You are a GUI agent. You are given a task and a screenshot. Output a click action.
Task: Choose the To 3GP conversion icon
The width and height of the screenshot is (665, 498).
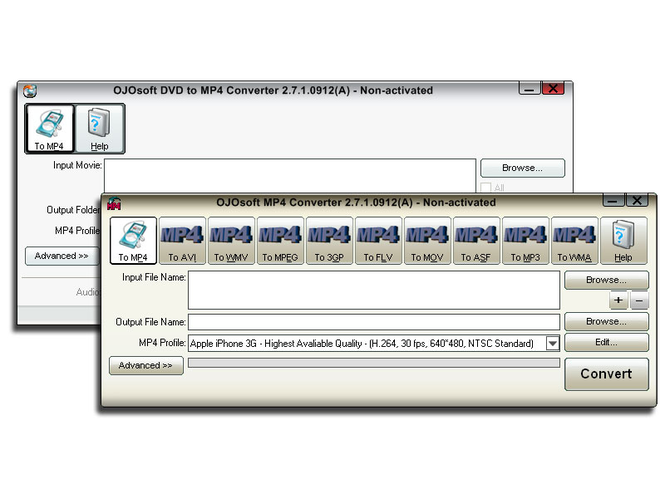[x=329, y=241]
